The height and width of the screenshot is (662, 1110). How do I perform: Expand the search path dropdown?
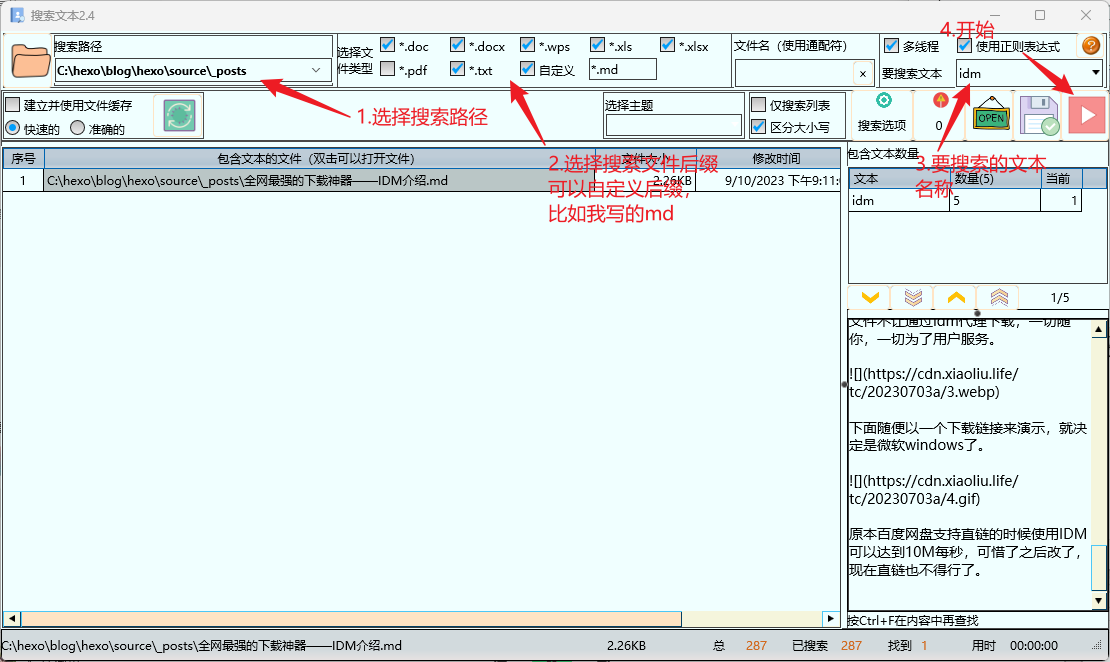point(316,70)
